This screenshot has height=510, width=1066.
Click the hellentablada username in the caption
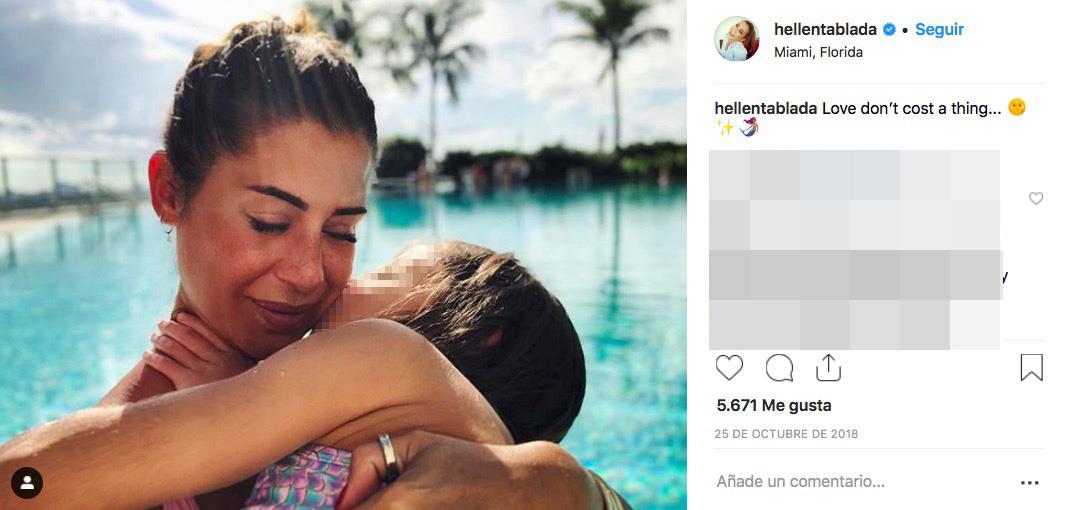click(766, 108)
